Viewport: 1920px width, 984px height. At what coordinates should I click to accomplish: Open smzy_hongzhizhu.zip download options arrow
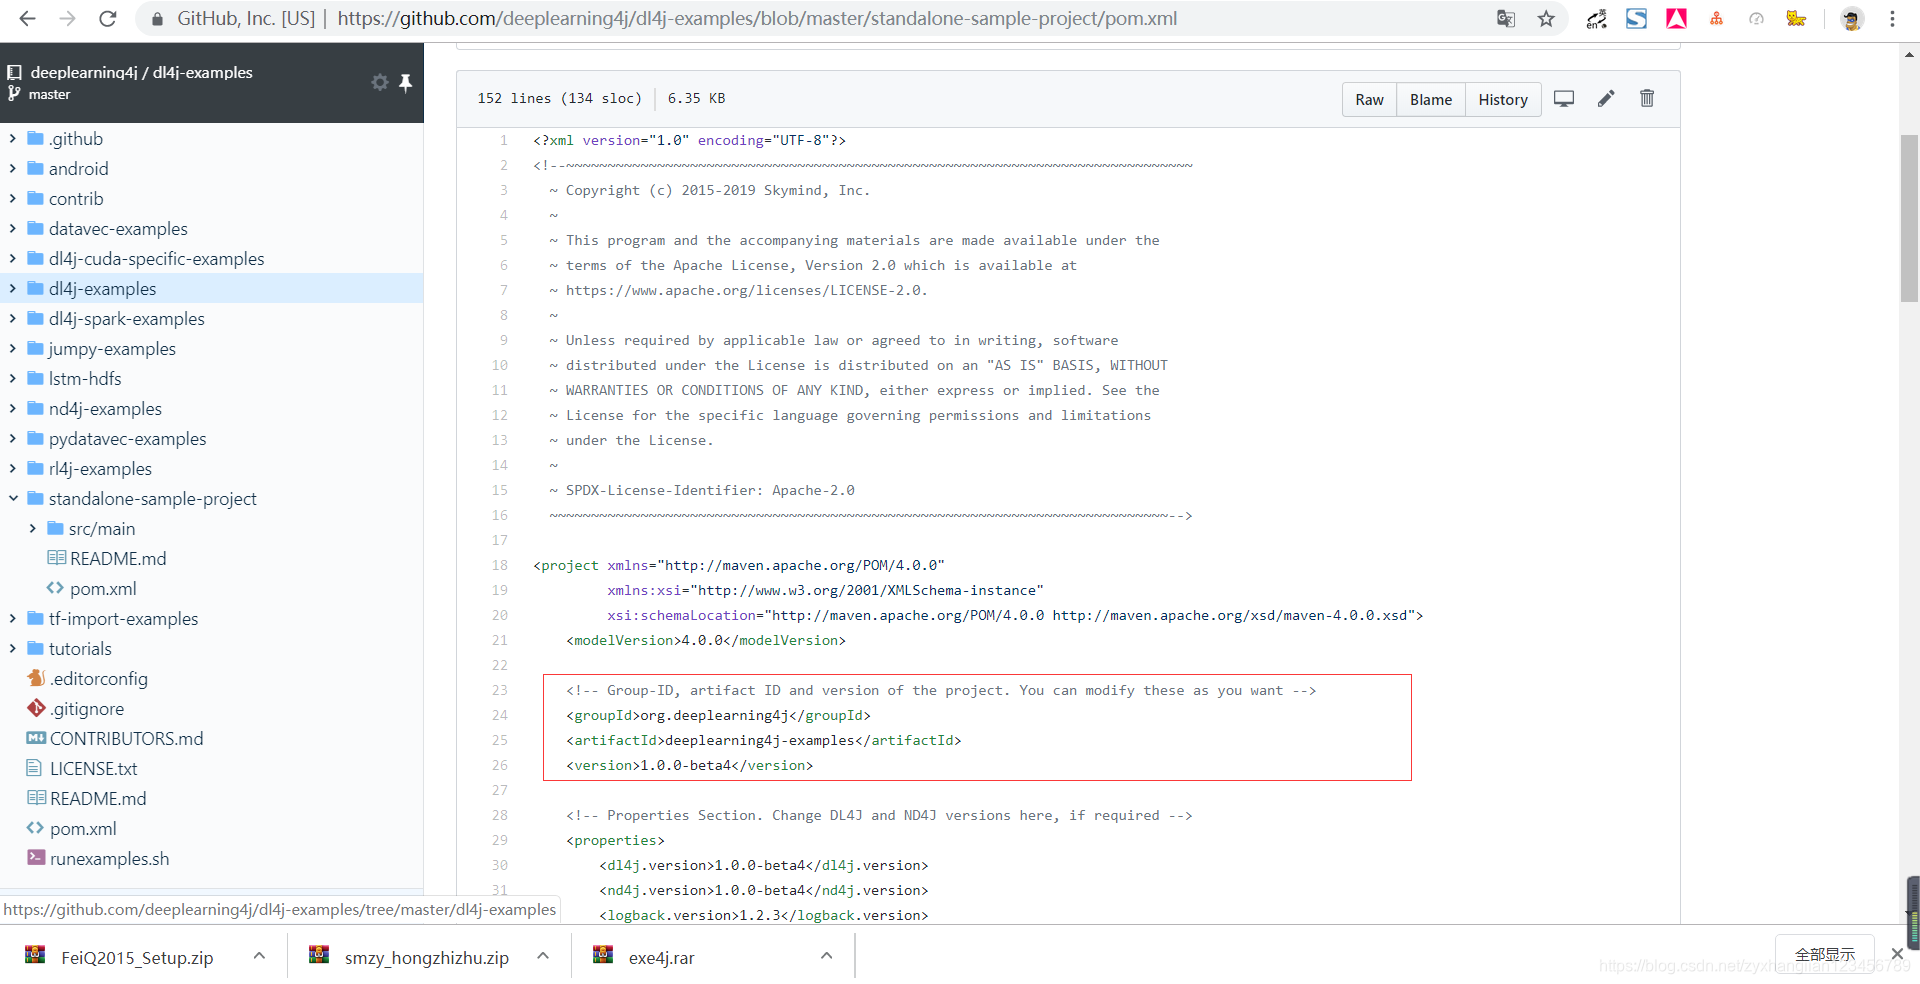coord(543,956)
